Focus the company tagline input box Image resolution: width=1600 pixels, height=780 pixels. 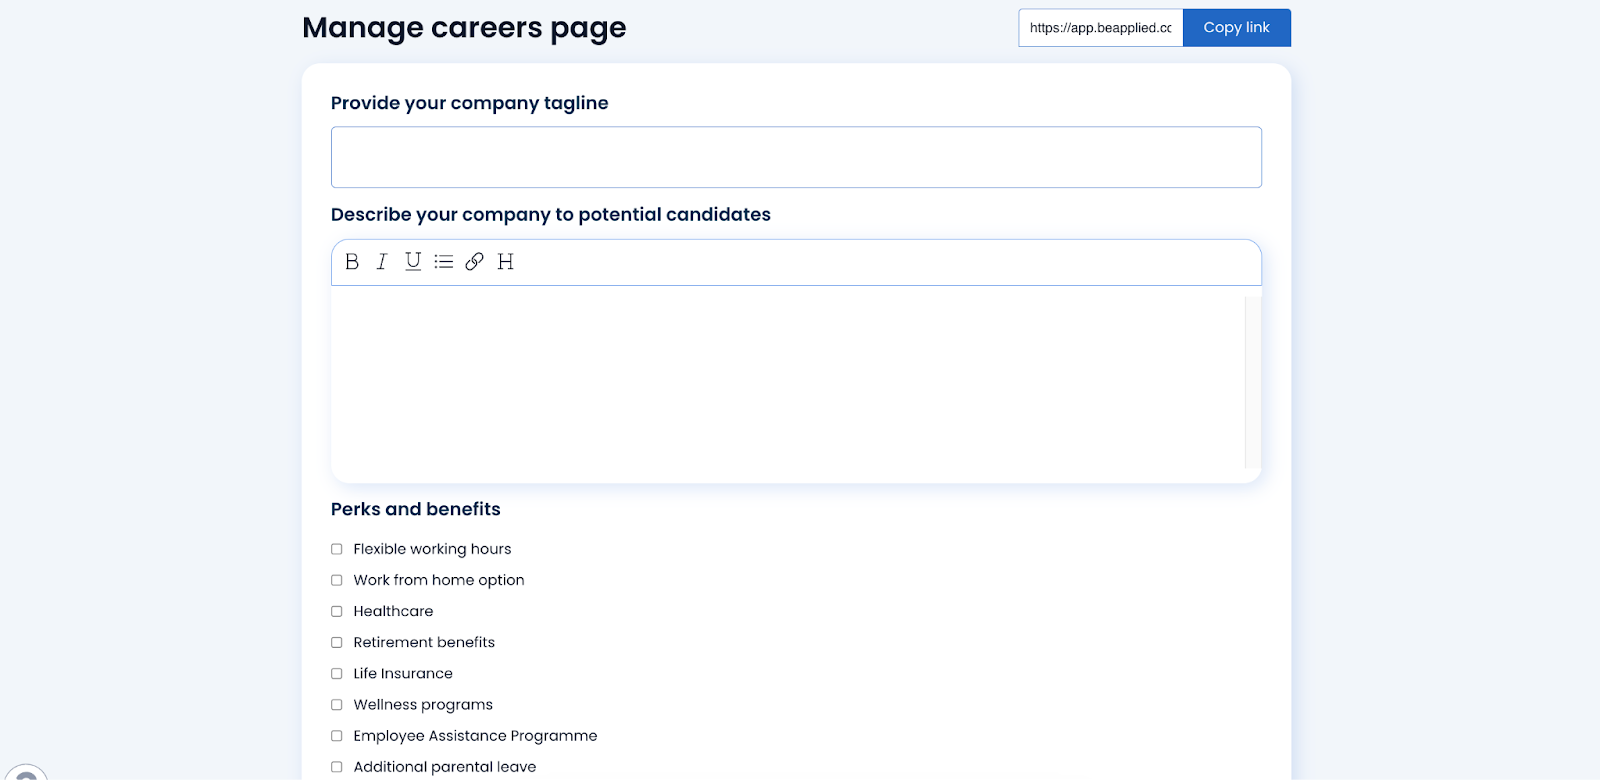point(796,157)
